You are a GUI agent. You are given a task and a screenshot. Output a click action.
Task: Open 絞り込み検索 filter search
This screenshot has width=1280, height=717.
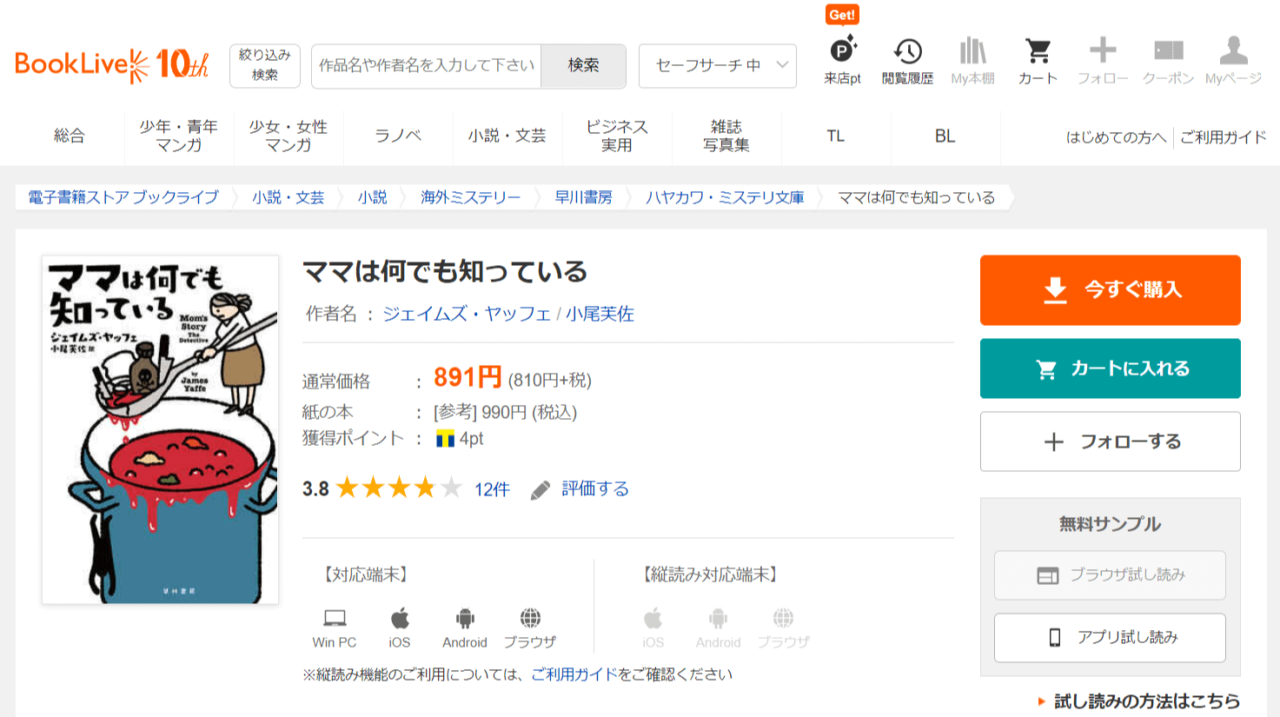pos(265,66)
